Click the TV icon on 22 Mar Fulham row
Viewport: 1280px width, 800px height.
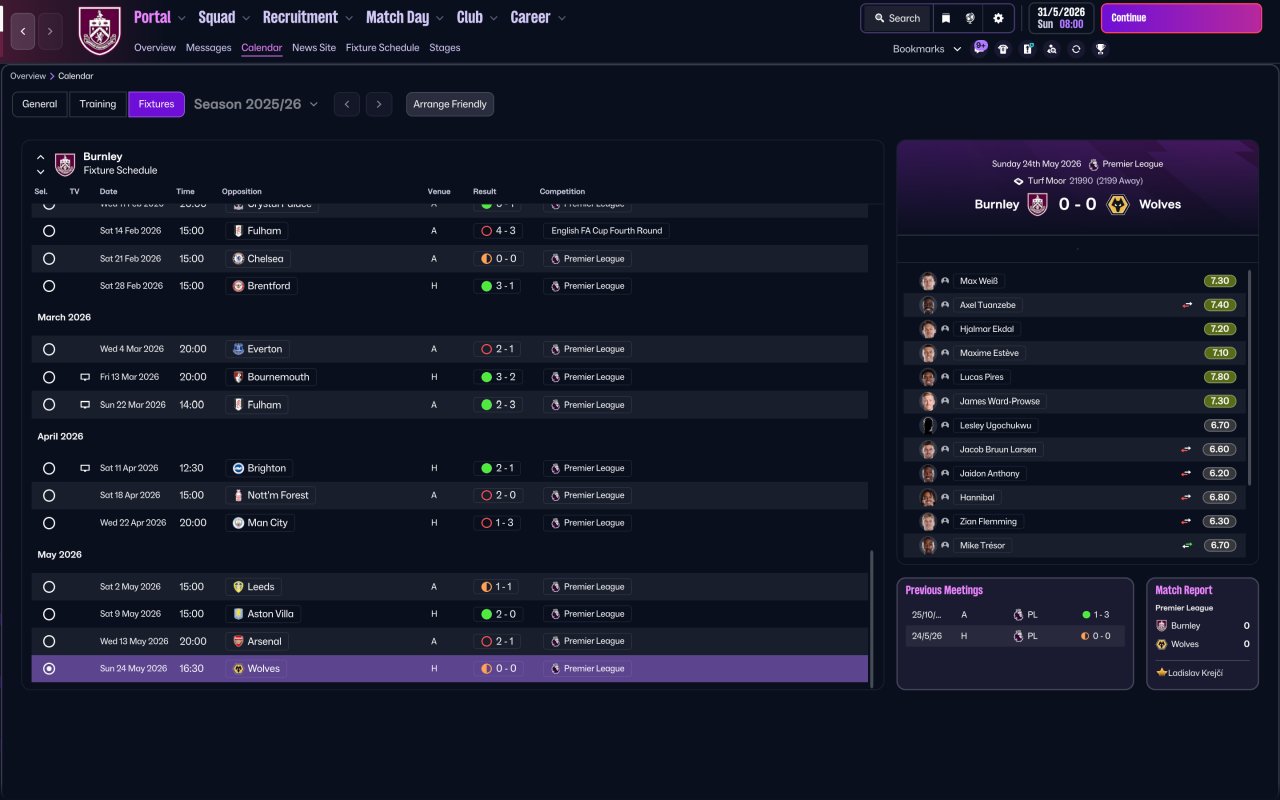coord(85,405)
